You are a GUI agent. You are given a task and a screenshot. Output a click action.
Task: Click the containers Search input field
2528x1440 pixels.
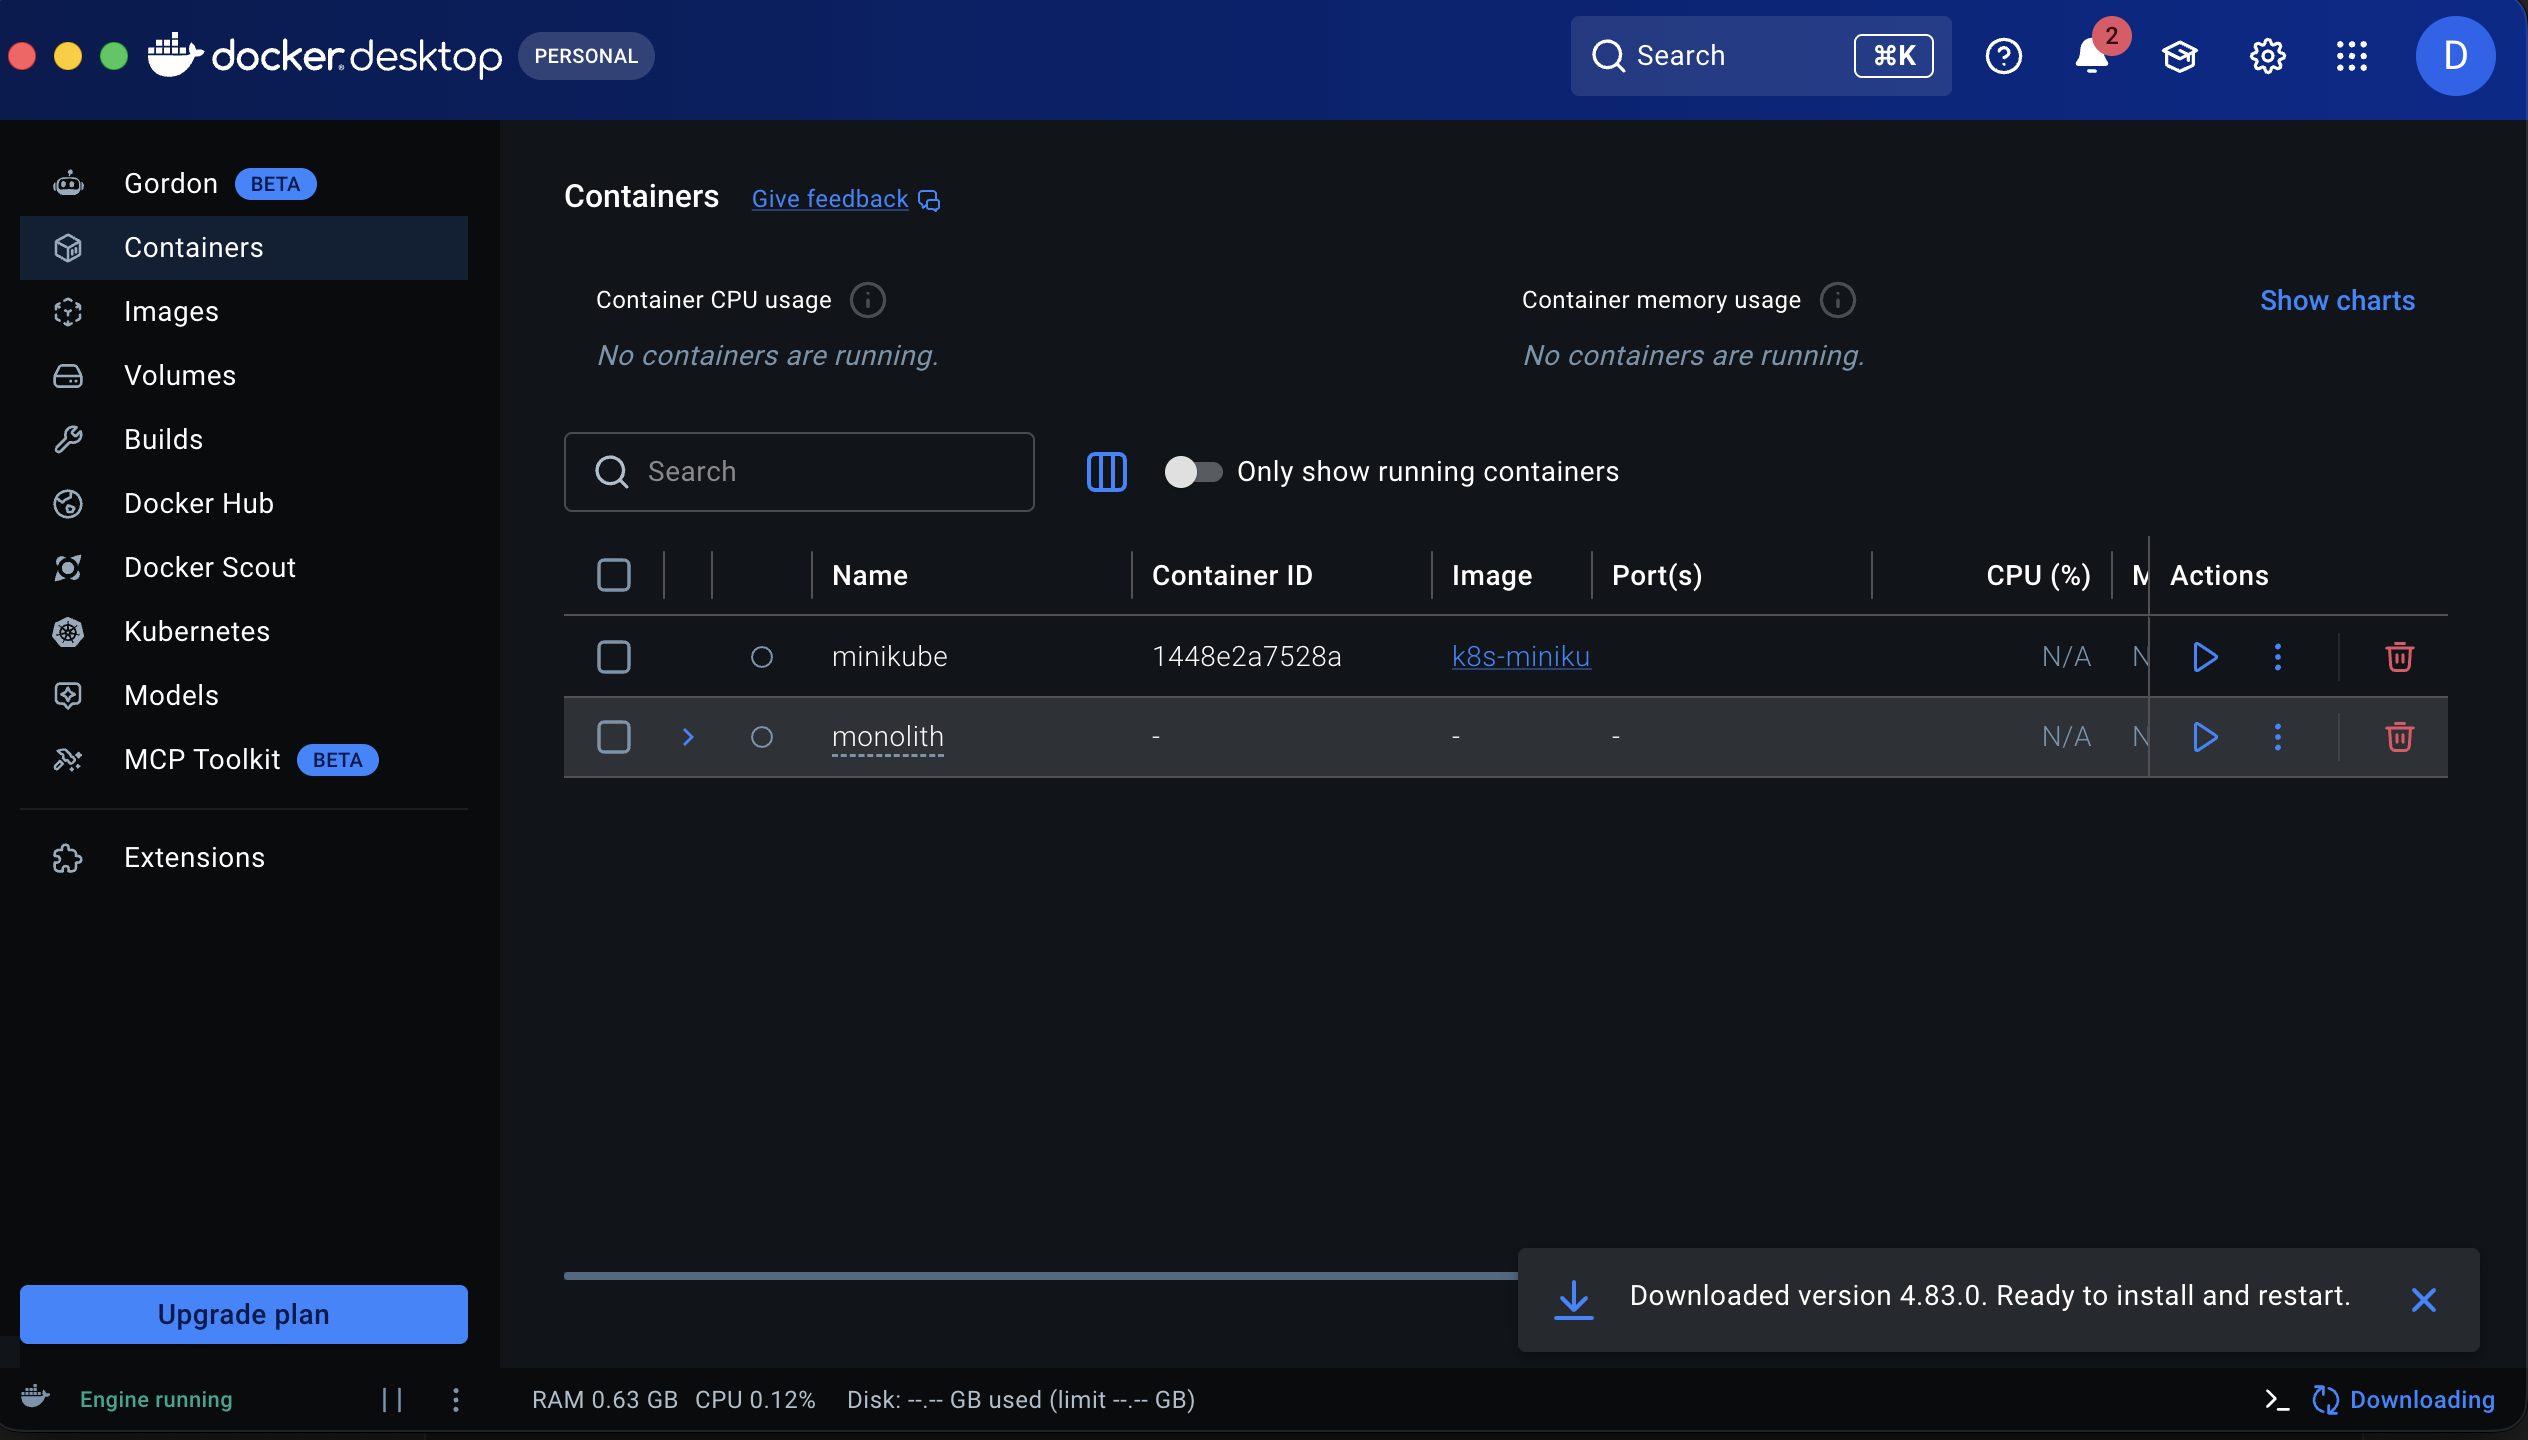coord(799,472)
